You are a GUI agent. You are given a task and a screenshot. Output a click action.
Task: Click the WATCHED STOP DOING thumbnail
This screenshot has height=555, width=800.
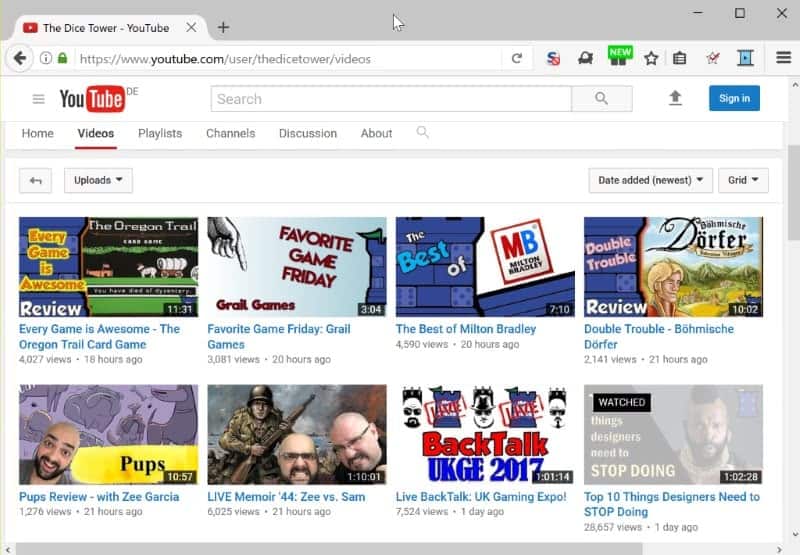point(673,435)
